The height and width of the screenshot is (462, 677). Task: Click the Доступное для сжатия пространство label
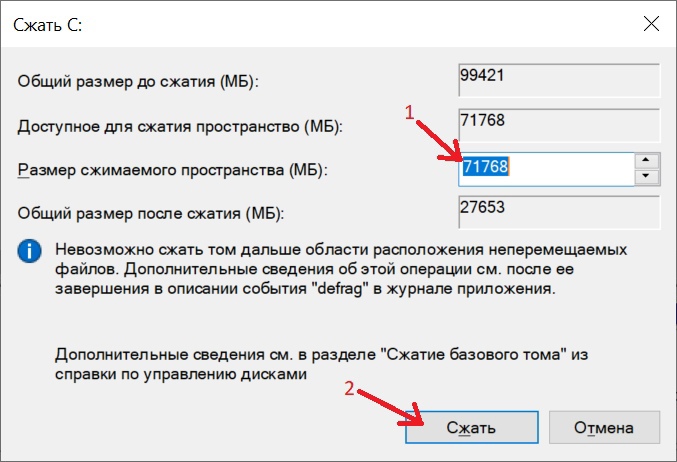pos(180,126)
